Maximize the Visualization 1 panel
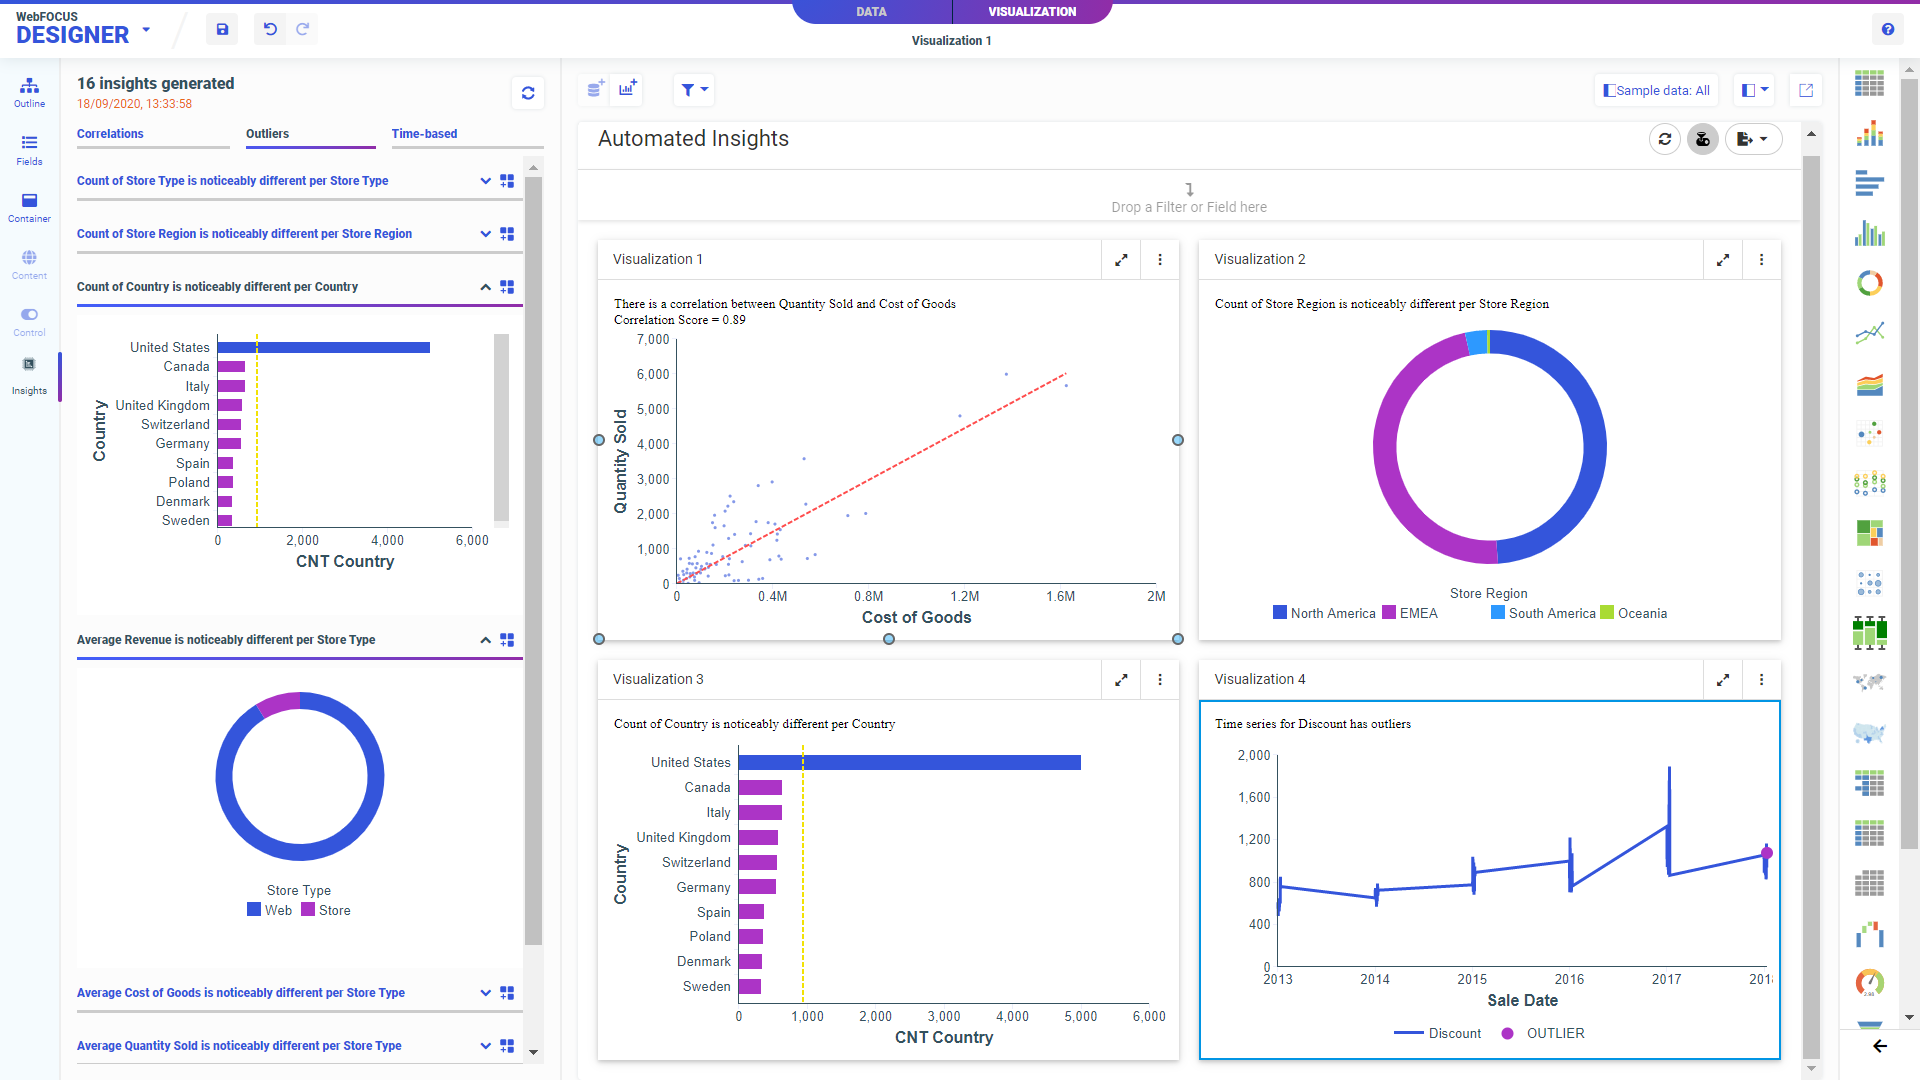 [1121, 260]
